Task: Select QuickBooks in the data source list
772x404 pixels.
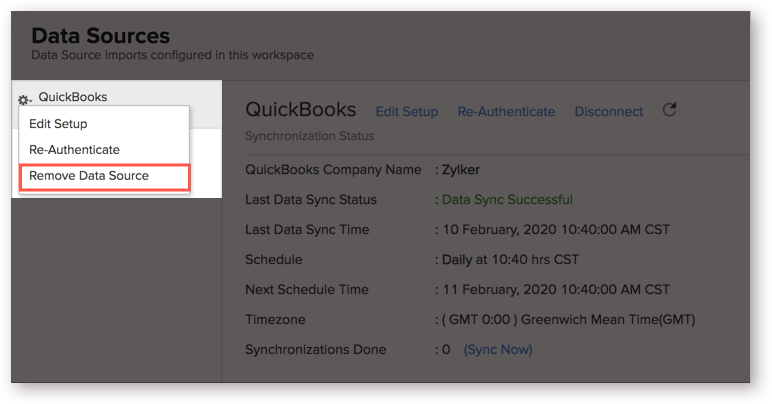Action: pyautogui.click(x=73, y=97)
